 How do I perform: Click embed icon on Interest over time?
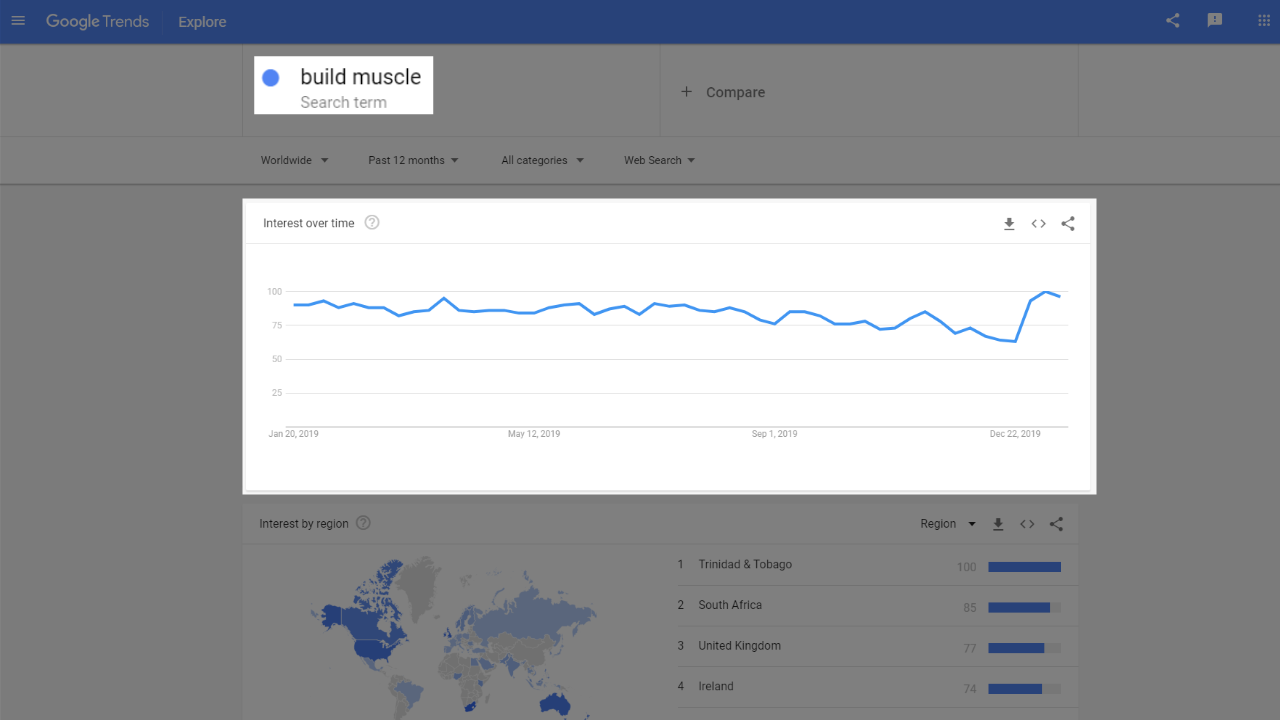[1038, 224]
